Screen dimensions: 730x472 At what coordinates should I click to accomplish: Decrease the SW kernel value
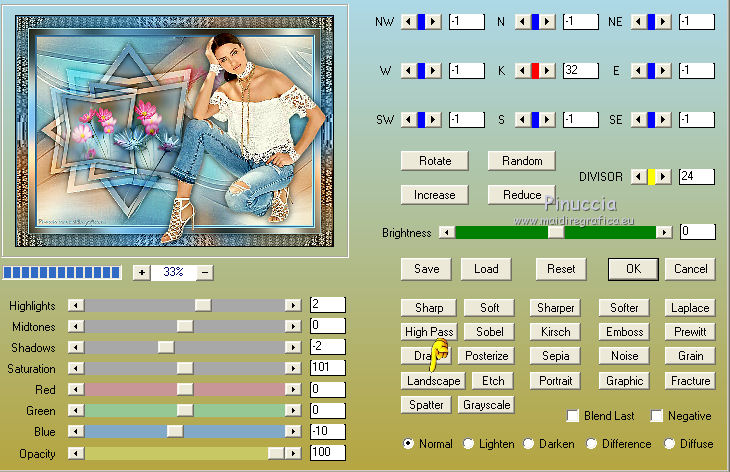(x=409, y=120)
